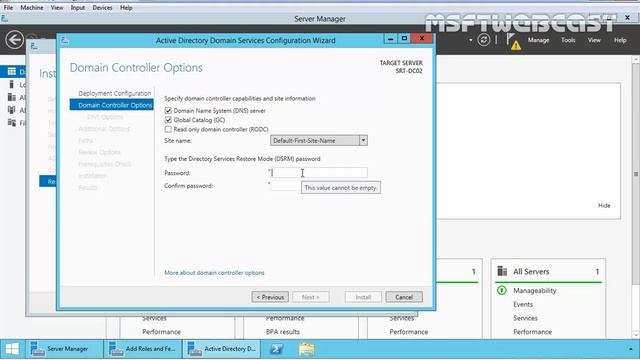Open Performance under All Servers
The image size is (640, 360).
coord(532,332)
